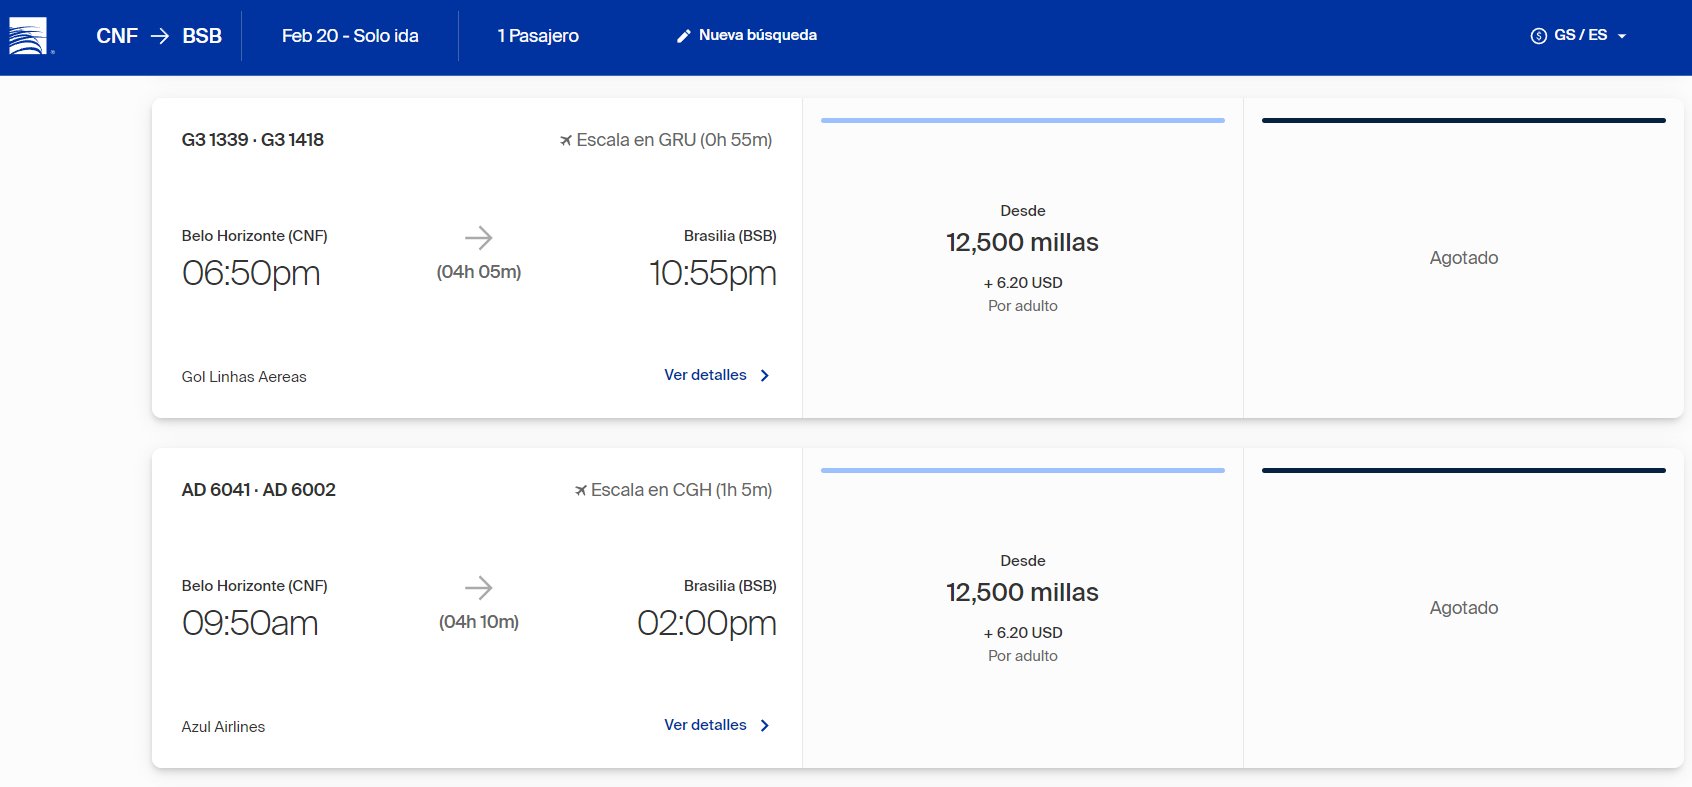Click the airplane icon next to Escala en CGH
Screen dimensions: 1692x787
pyautogui.click(x=581, y=491)
